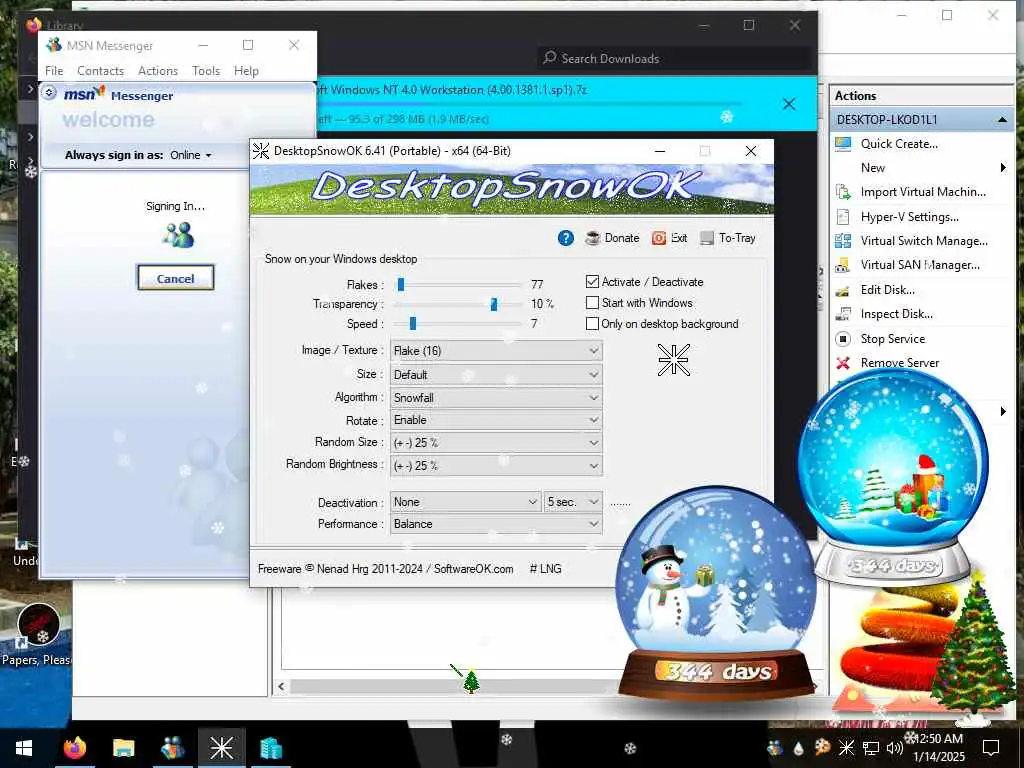Click the Donate coffee cup icon
The width and height of the screenshot is (1024, 768).
point(592,238)
